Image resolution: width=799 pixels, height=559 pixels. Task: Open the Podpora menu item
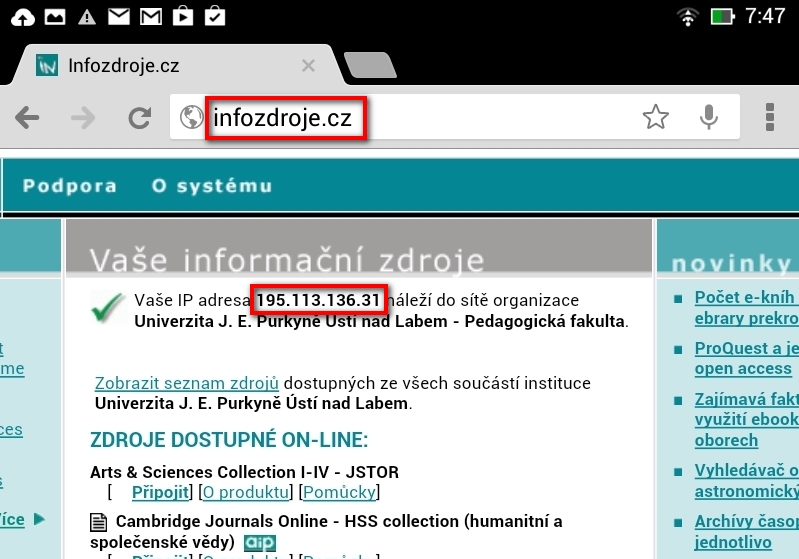(70, 186)
